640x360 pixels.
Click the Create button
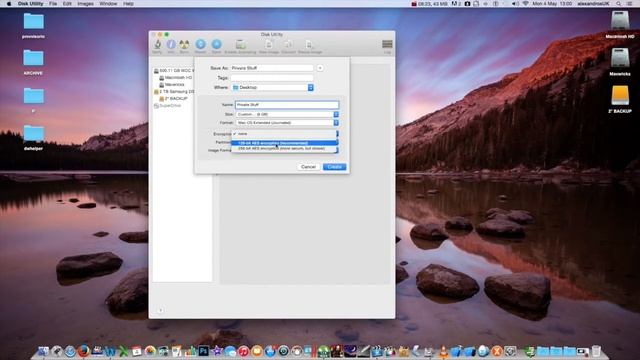[x=335, y=167]
